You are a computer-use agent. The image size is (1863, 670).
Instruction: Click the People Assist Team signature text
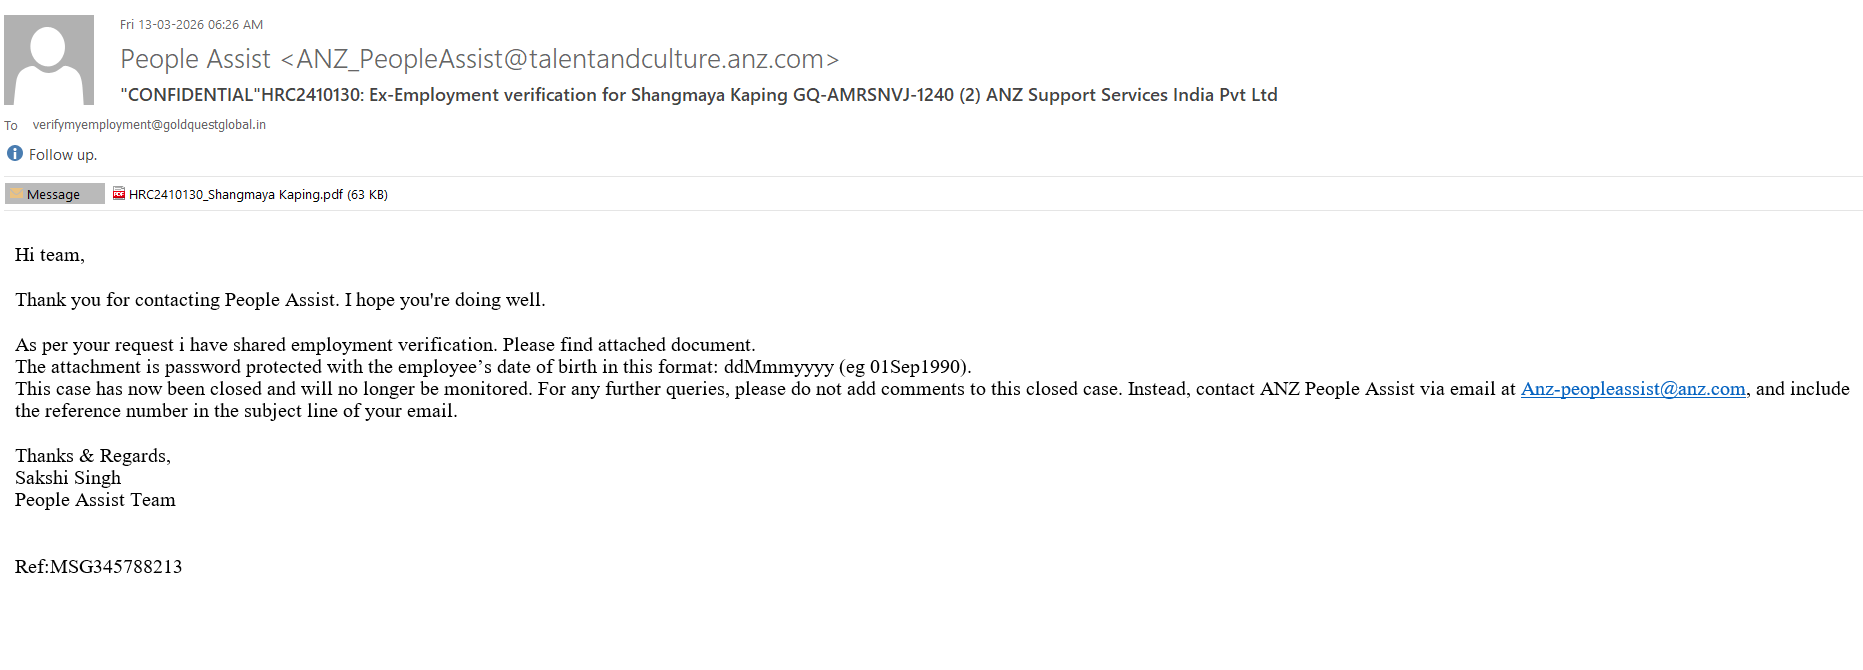pos(95,500)
